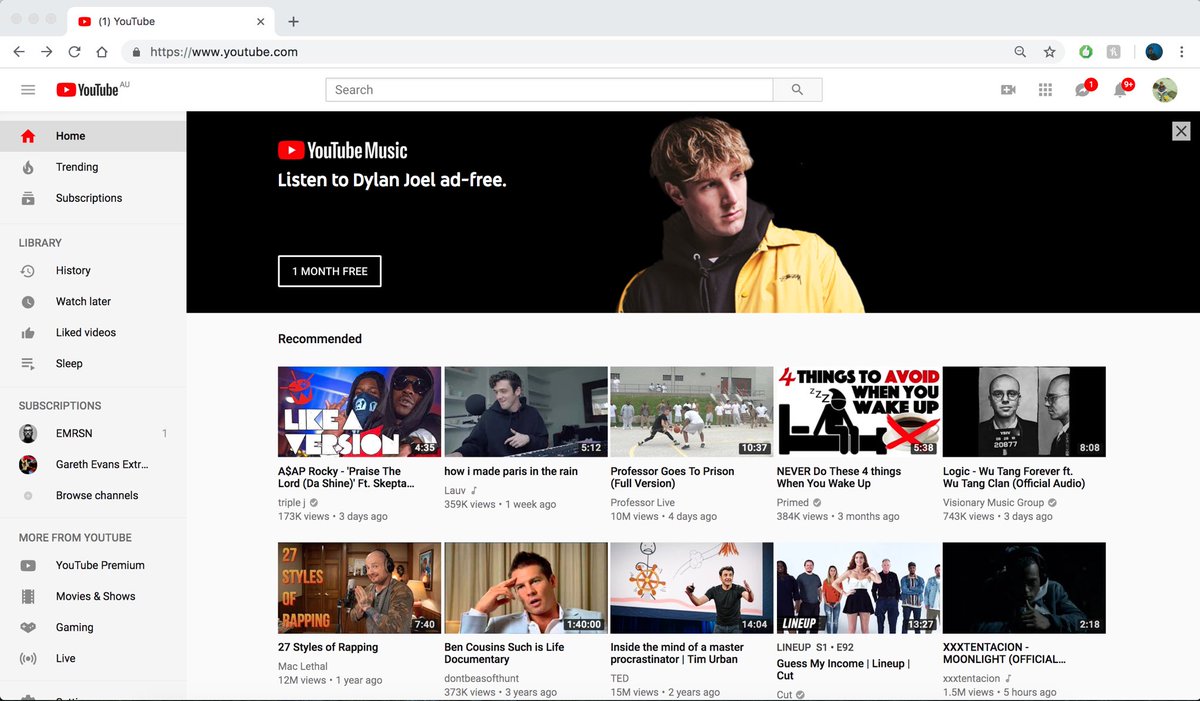Open the Professor Goes To Prison thumbnail

pyautogui.click(x=692, y=412)
